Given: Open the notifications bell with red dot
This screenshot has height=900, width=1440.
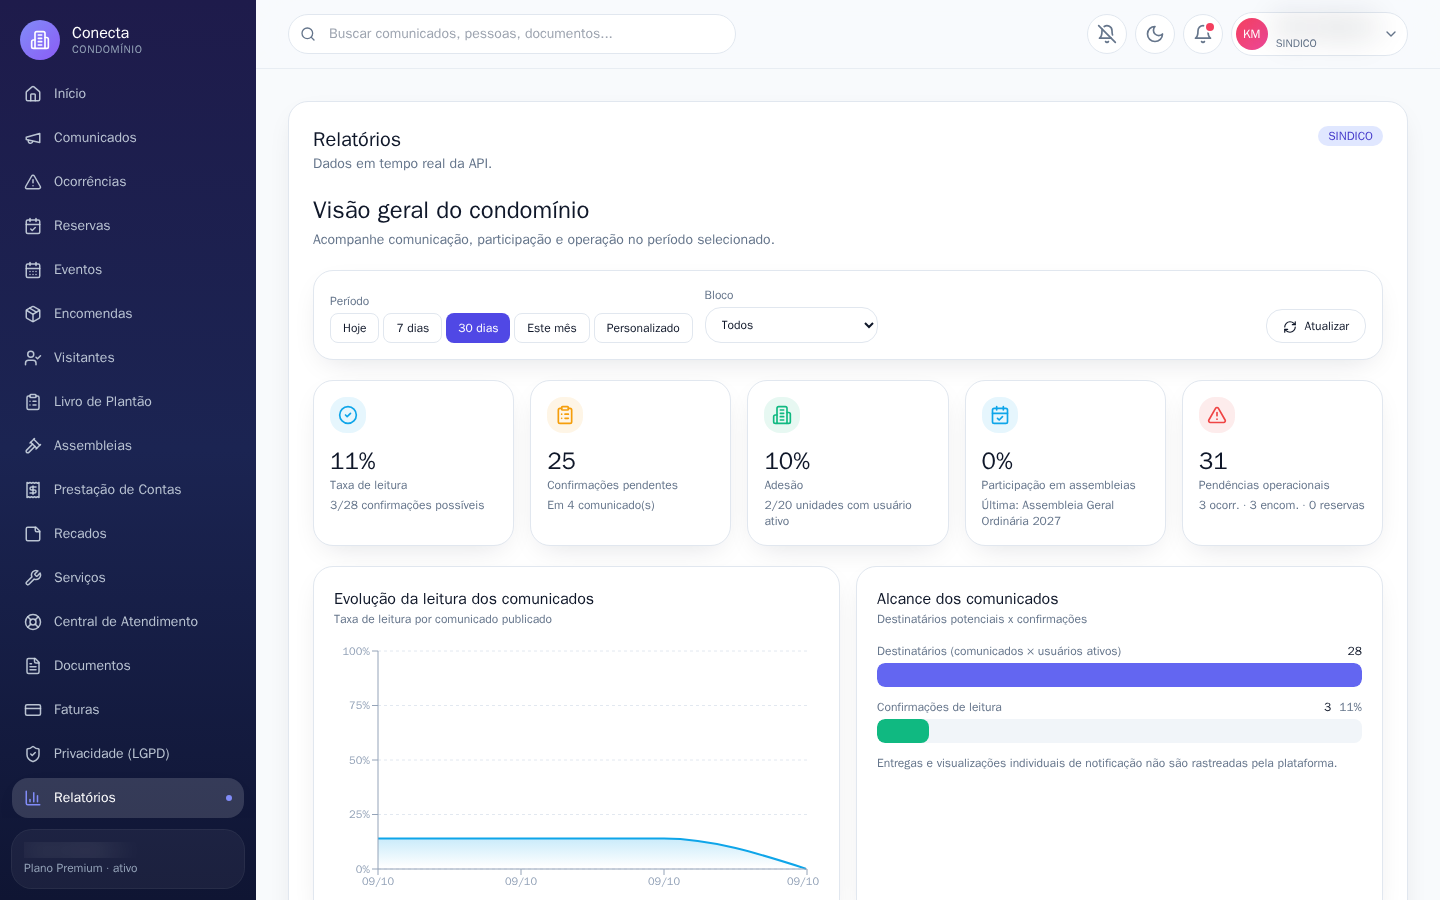Looking at the screenshot, I should (1203, 34).
